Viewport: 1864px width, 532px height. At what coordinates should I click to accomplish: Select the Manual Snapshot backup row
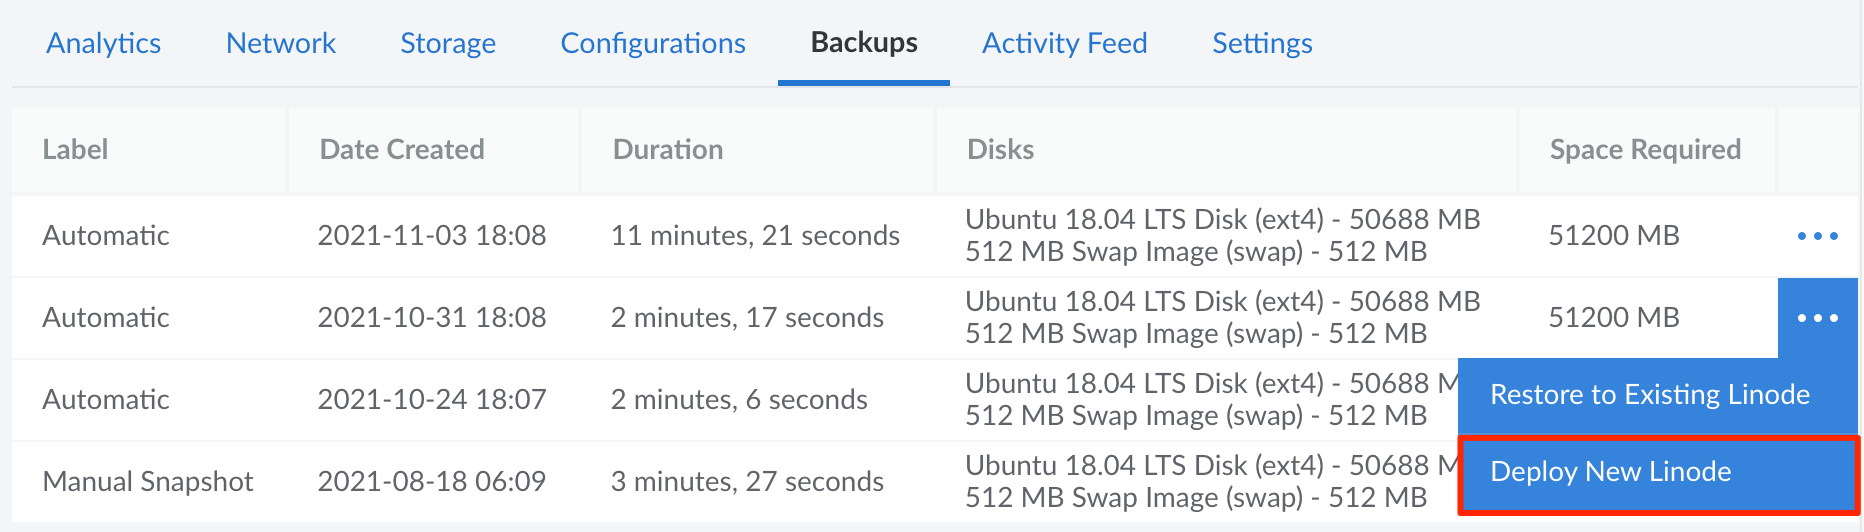pyautogui.click(x=148, y=482)
